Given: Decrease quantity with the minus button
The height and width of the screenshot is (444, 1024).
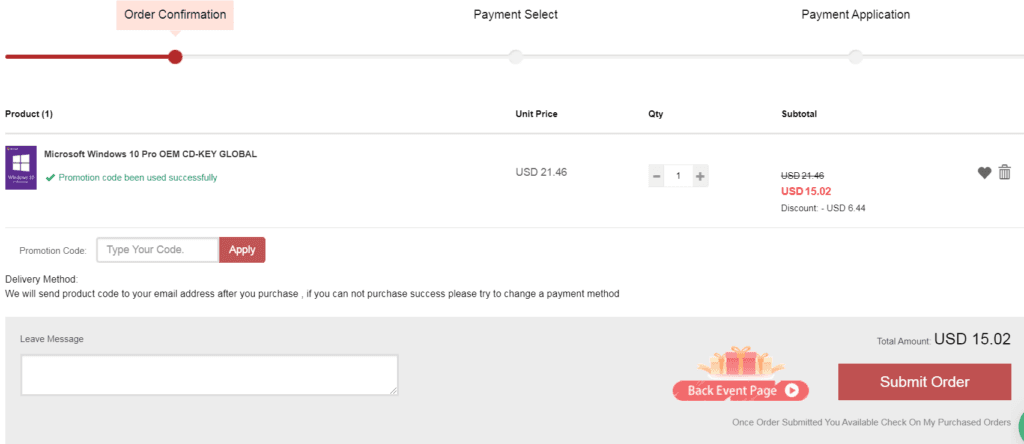Looking at the screenshot, I should pos(656,176).
